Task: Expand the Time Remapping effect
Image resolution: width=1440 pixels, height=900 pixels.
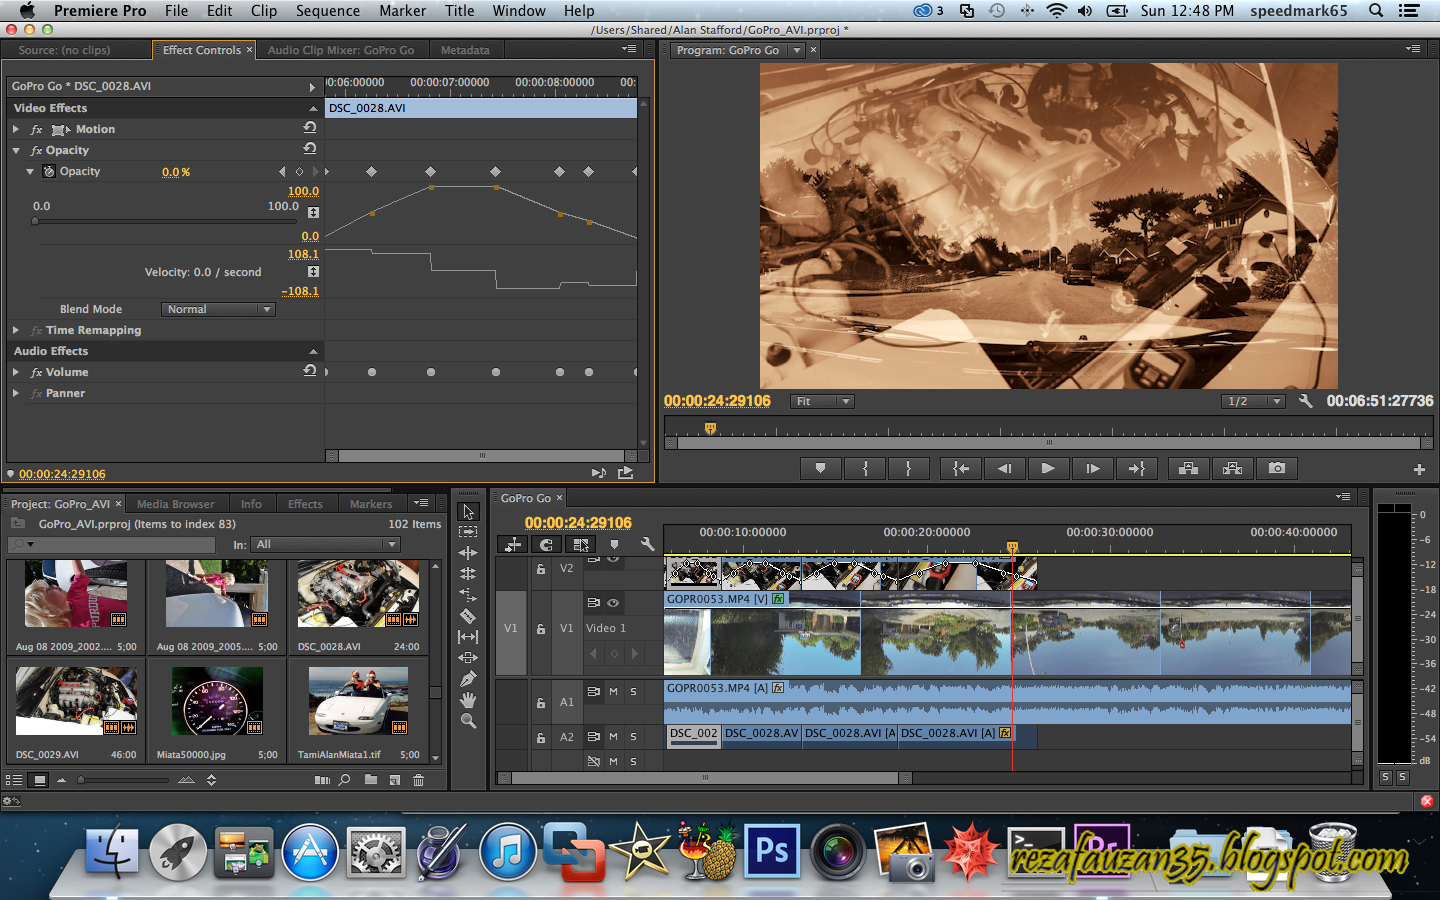Action: (x=16, y=330)
